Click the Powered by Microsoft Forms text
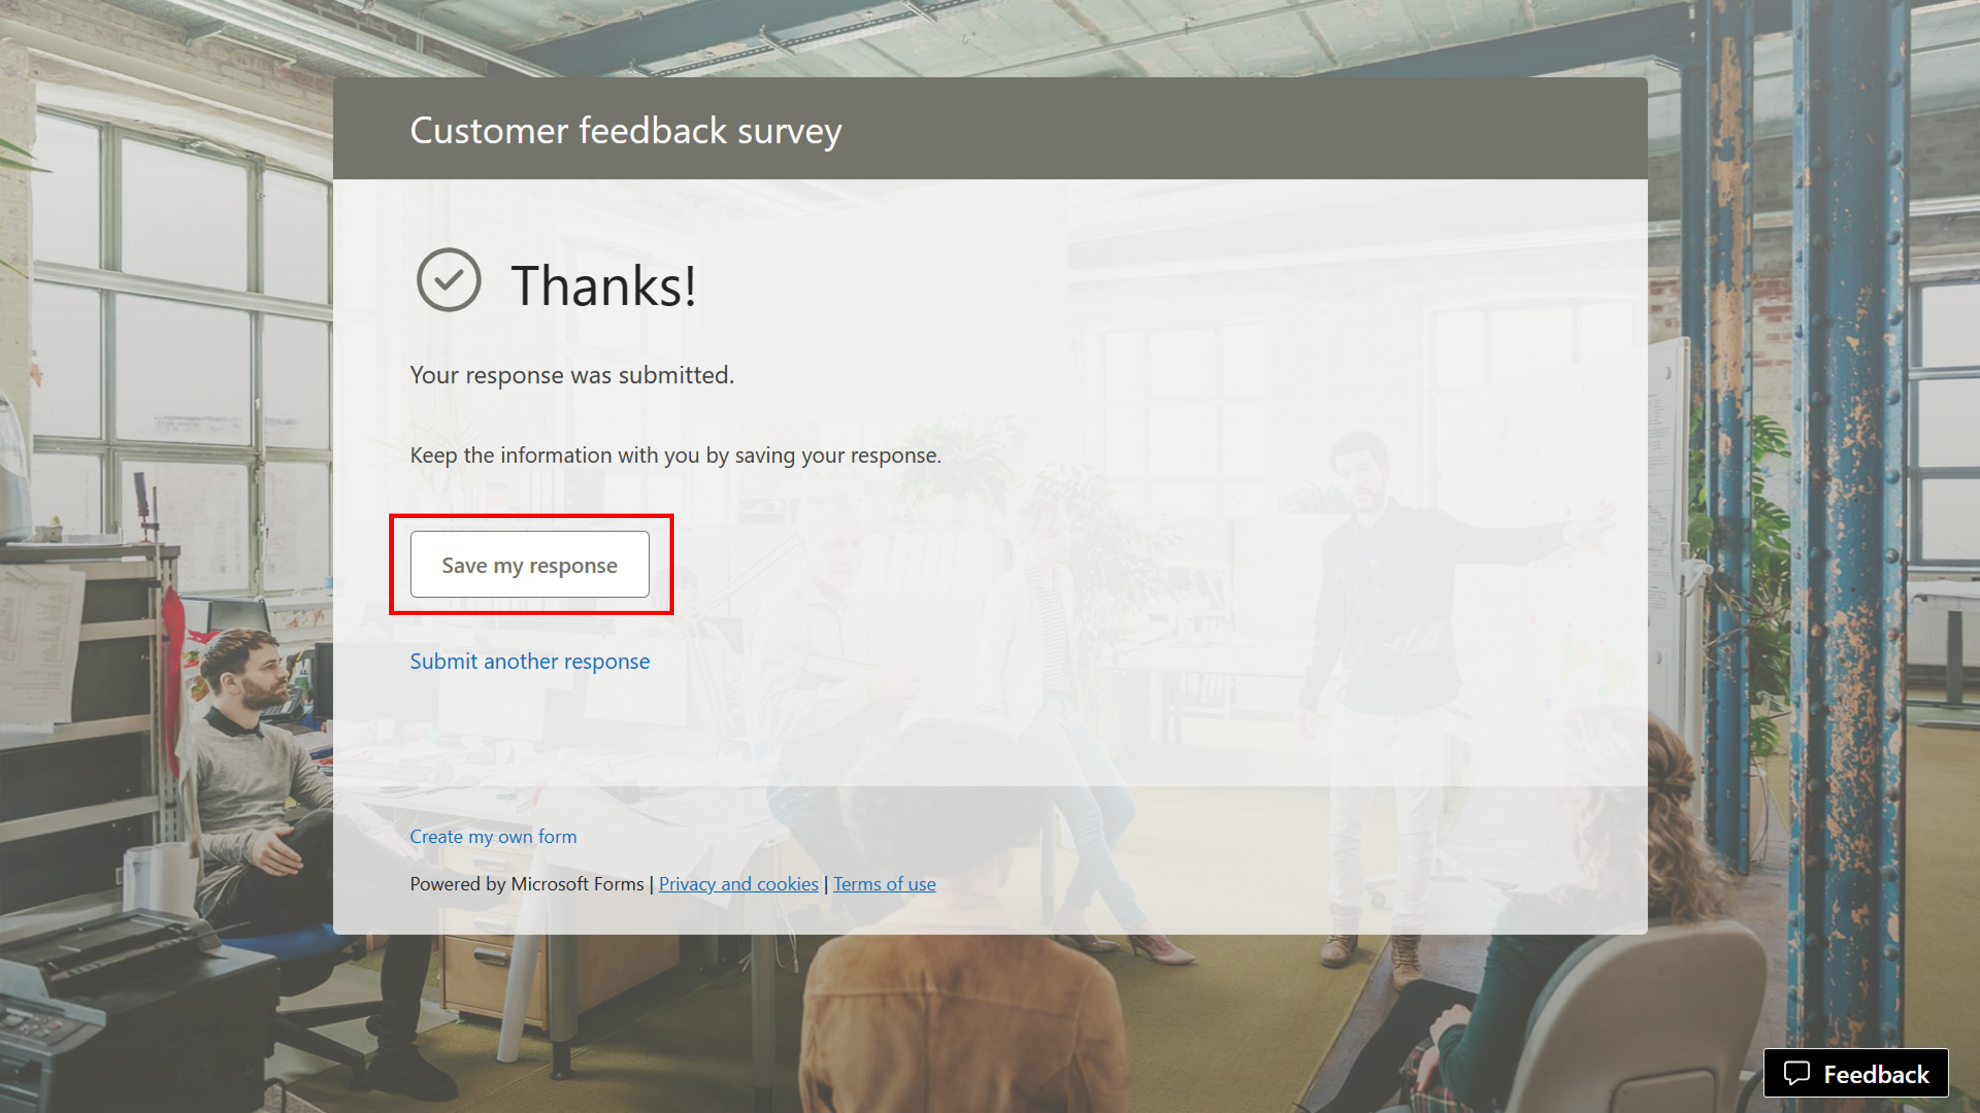This screenshot has height=1113, width=1980. [526, 884]
